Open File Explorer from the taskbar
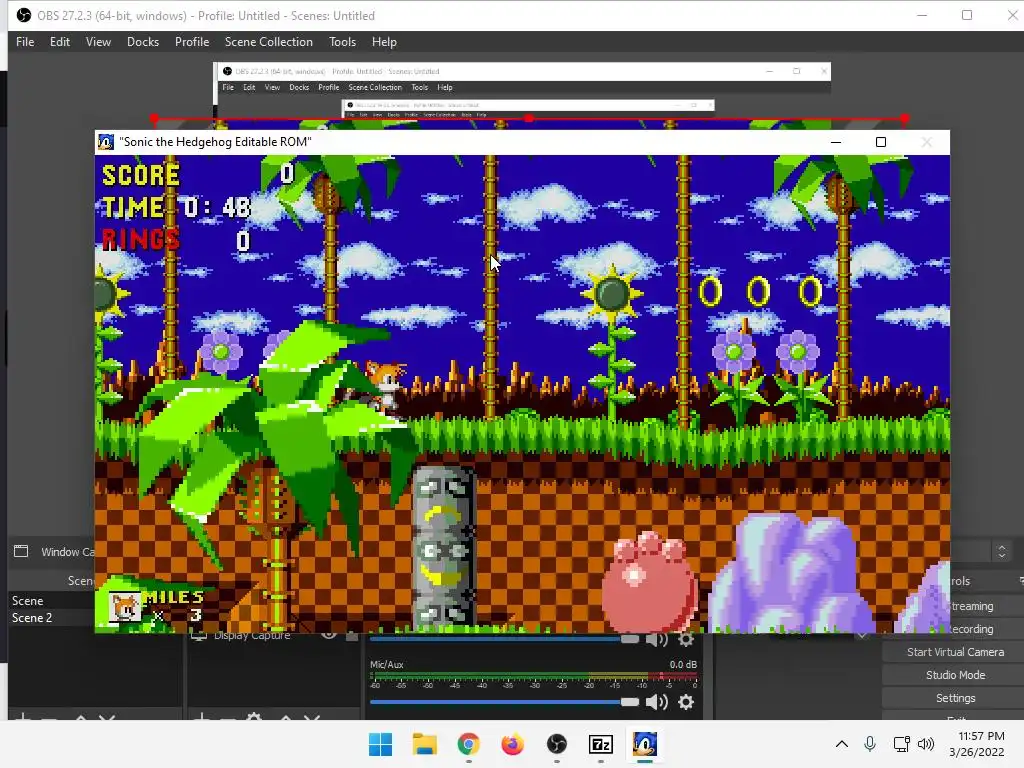 (424, 744)
